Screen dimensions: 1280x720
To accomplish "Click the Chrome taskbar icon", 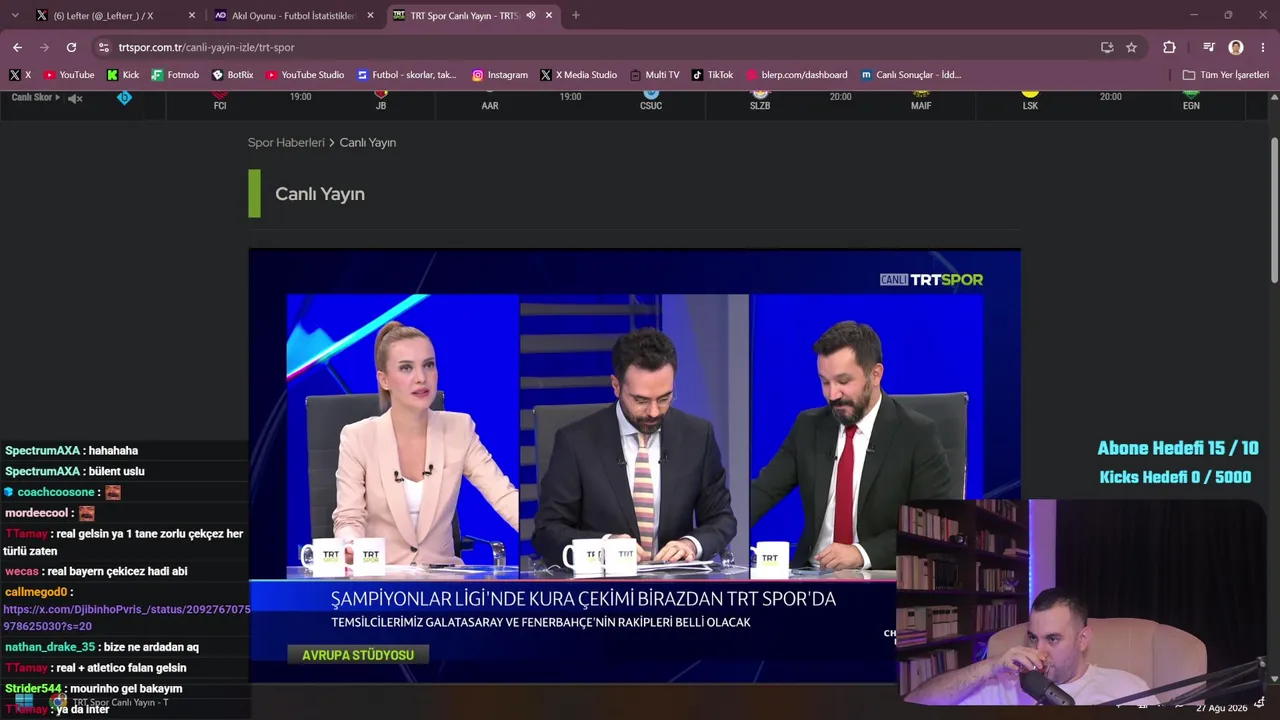I will 60,703.
